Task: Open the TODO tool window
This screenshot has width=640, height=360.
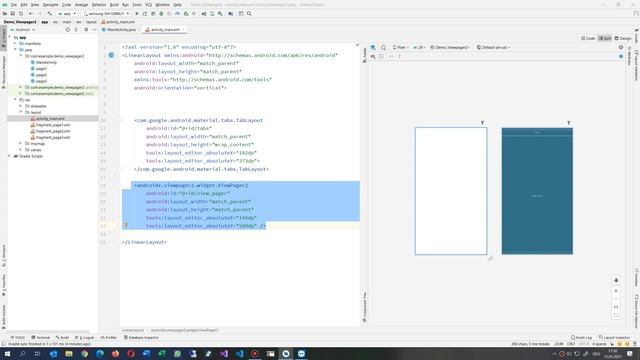Action: (x=18, y=338)
